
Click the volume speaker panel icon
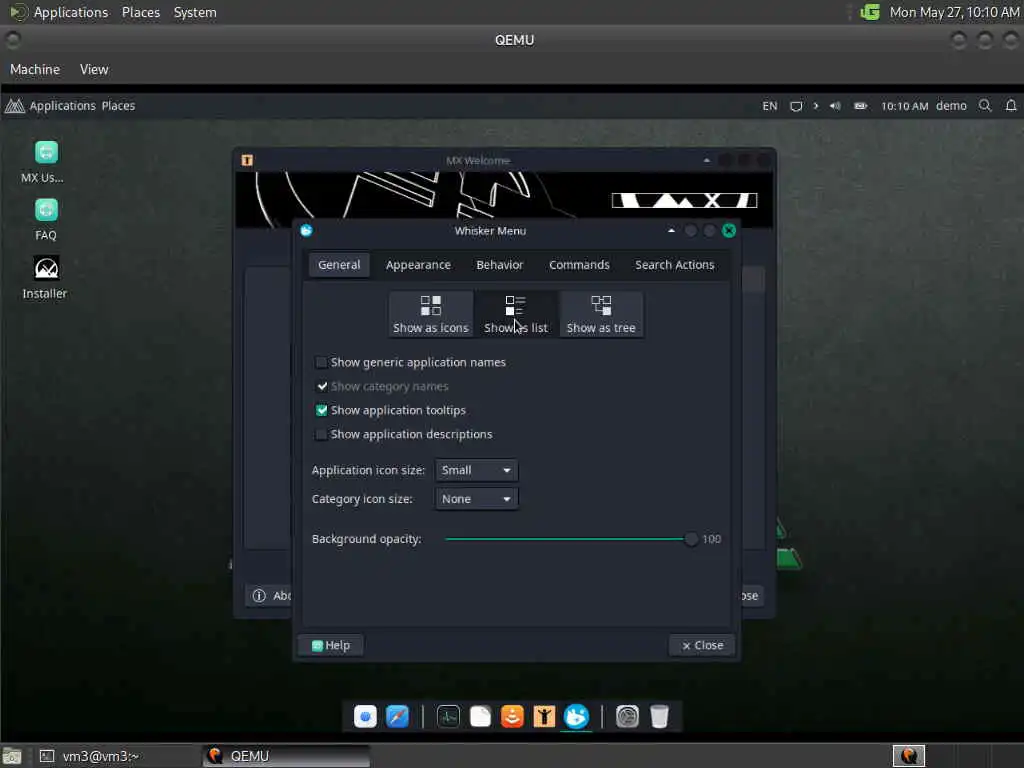click(835, 105)
